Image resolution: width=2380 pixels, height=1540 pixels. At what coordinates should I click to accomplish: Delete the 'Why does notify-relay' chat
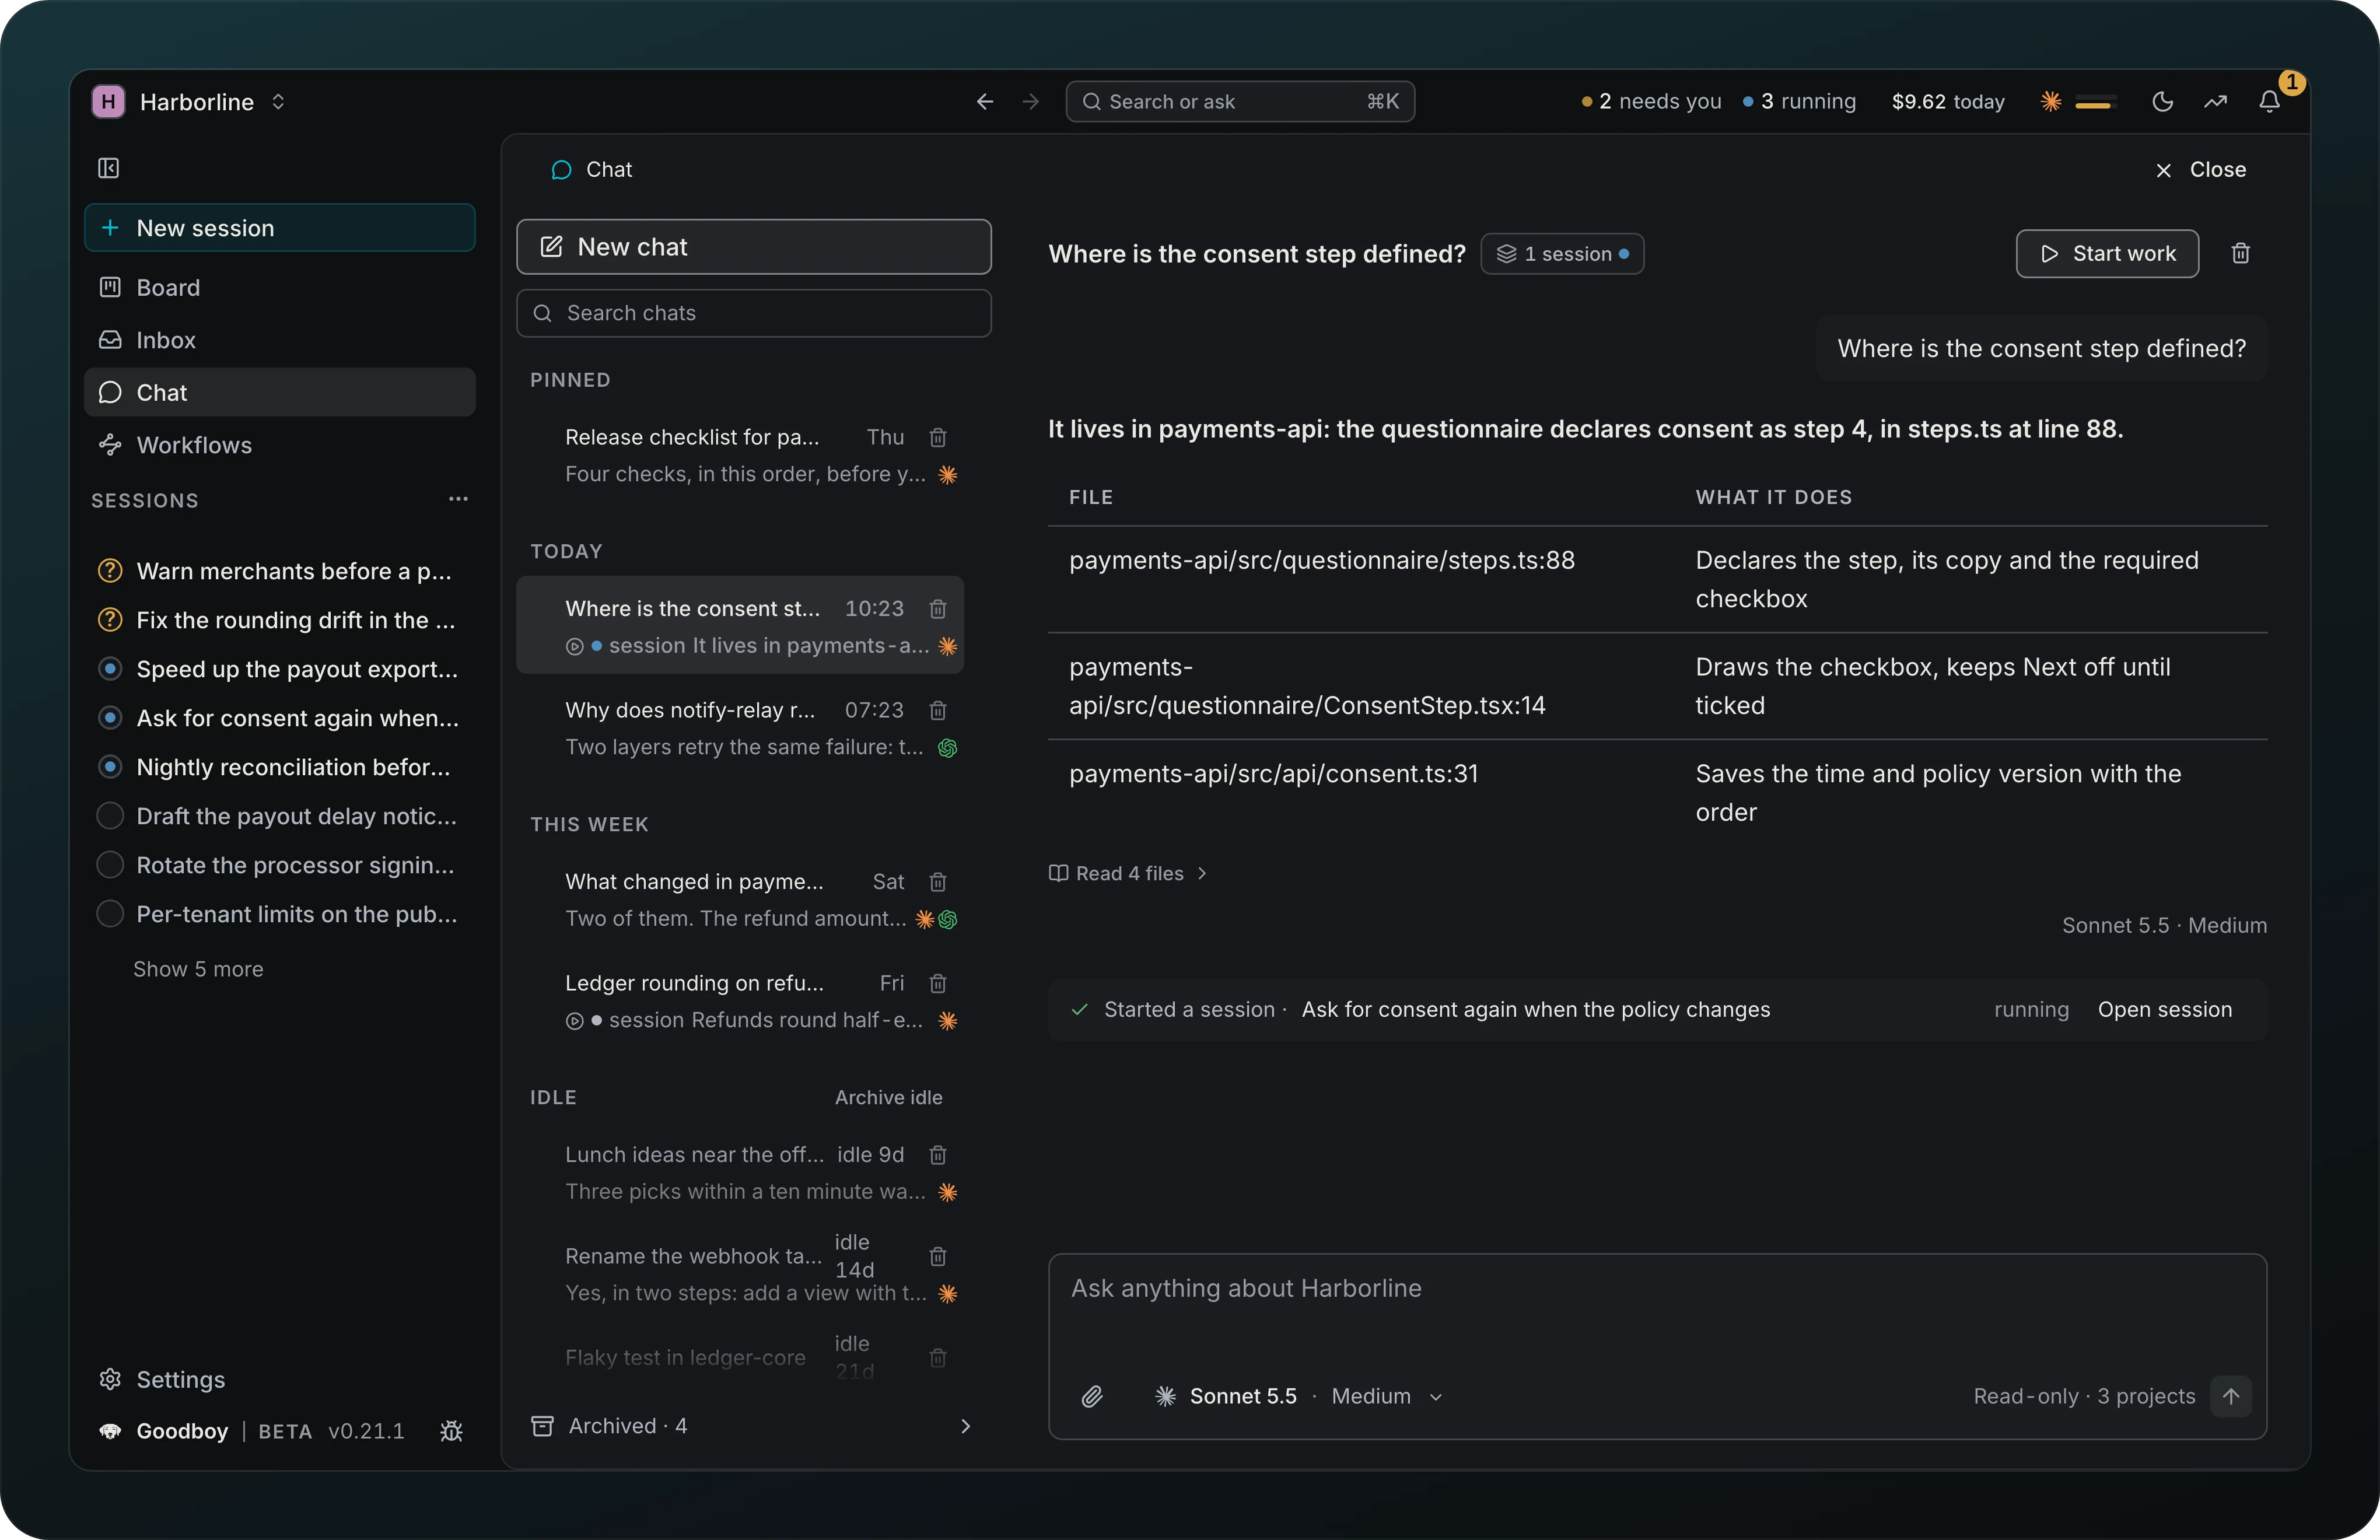click(938, 711)
